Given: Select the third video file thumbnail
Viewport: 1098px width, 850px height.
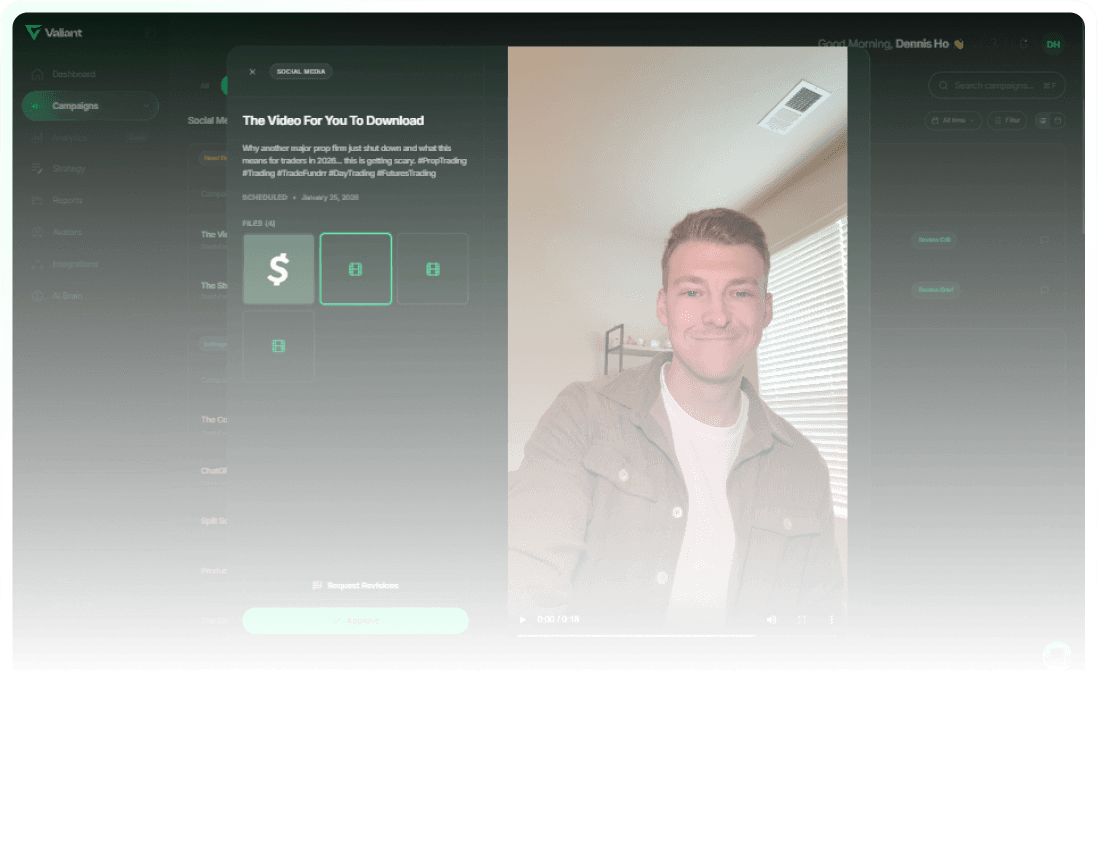Looking at the screenshot, I should point(433,269).
